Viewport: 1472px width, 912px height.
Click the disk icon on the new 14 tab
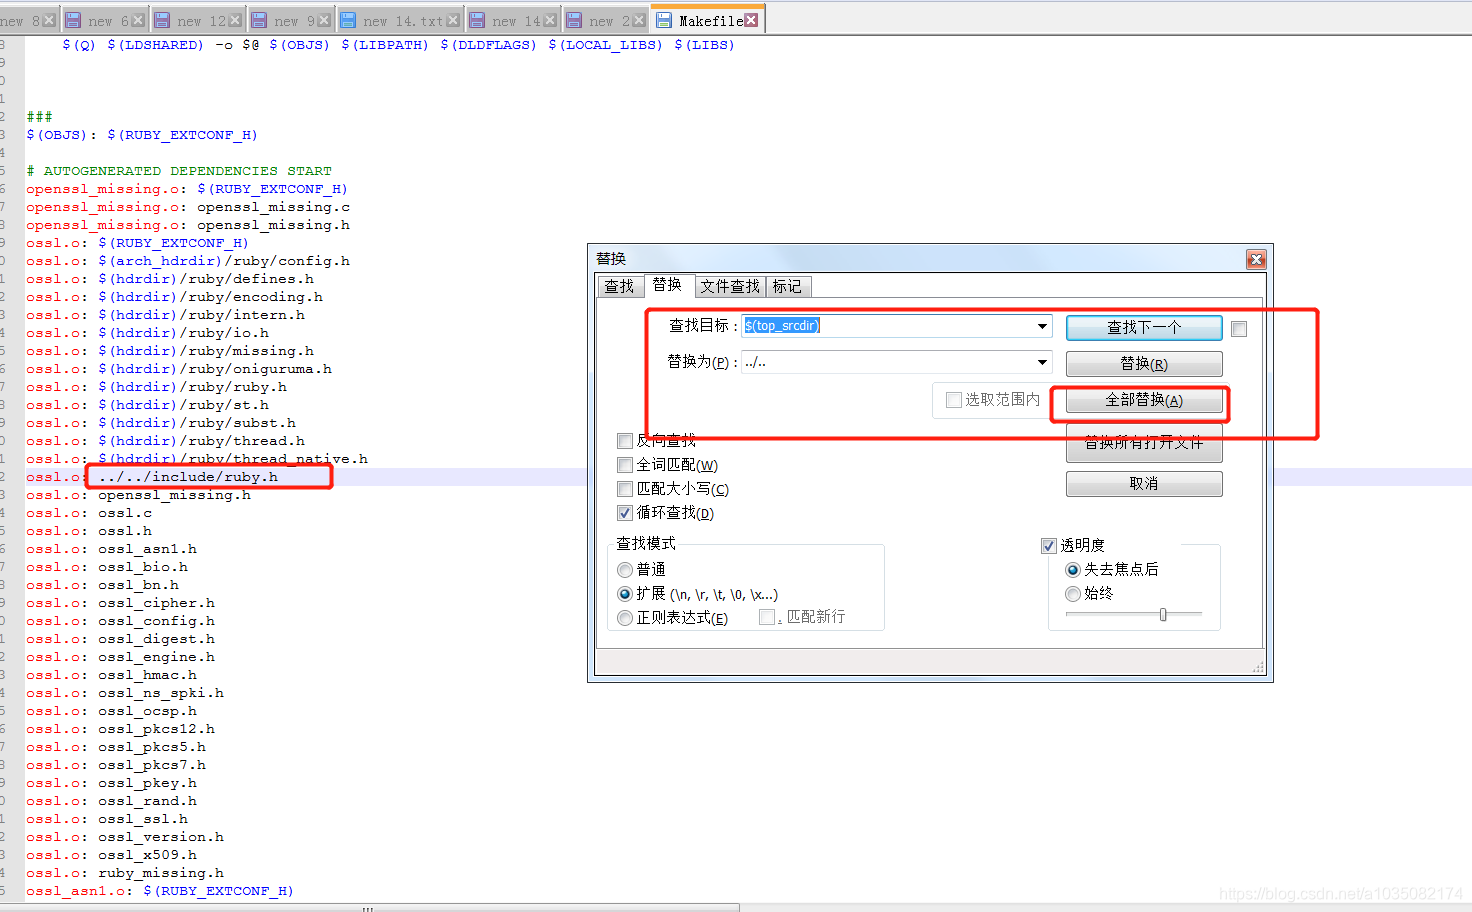pyautogui.click(x=477, y=20)
